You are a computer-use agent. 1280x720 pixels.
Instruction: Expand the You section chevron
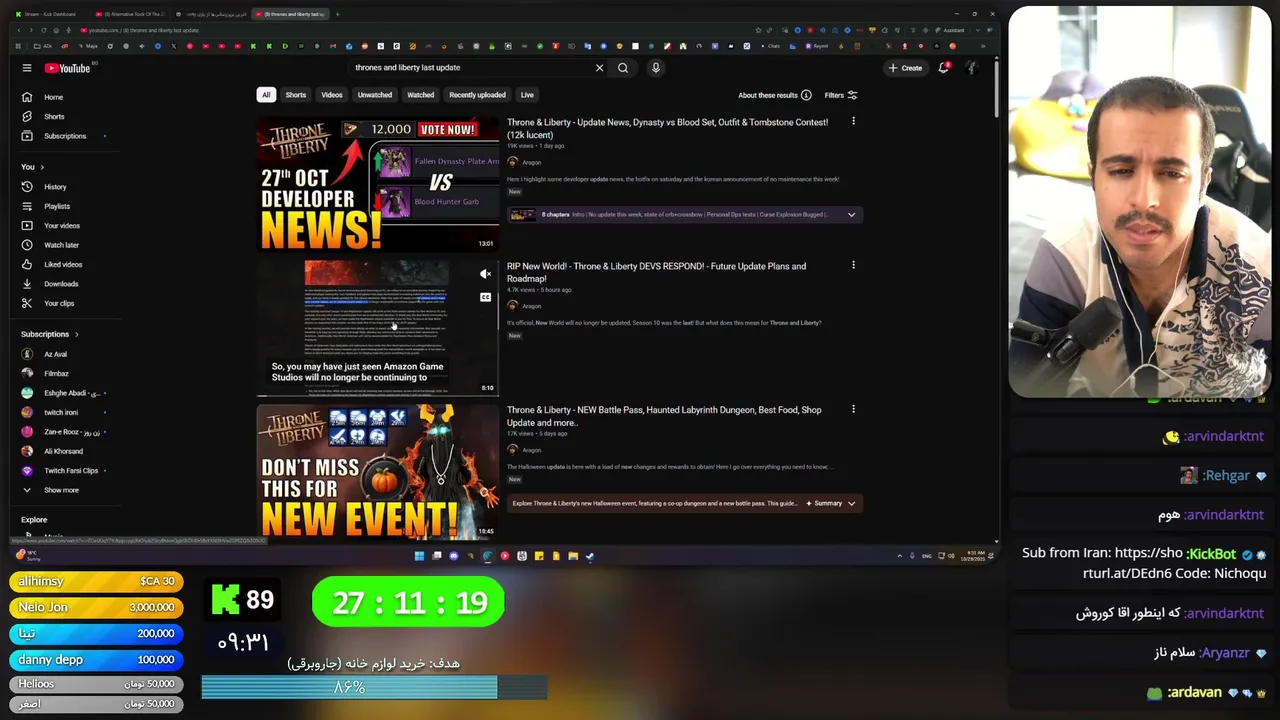(x=42, y=167)
